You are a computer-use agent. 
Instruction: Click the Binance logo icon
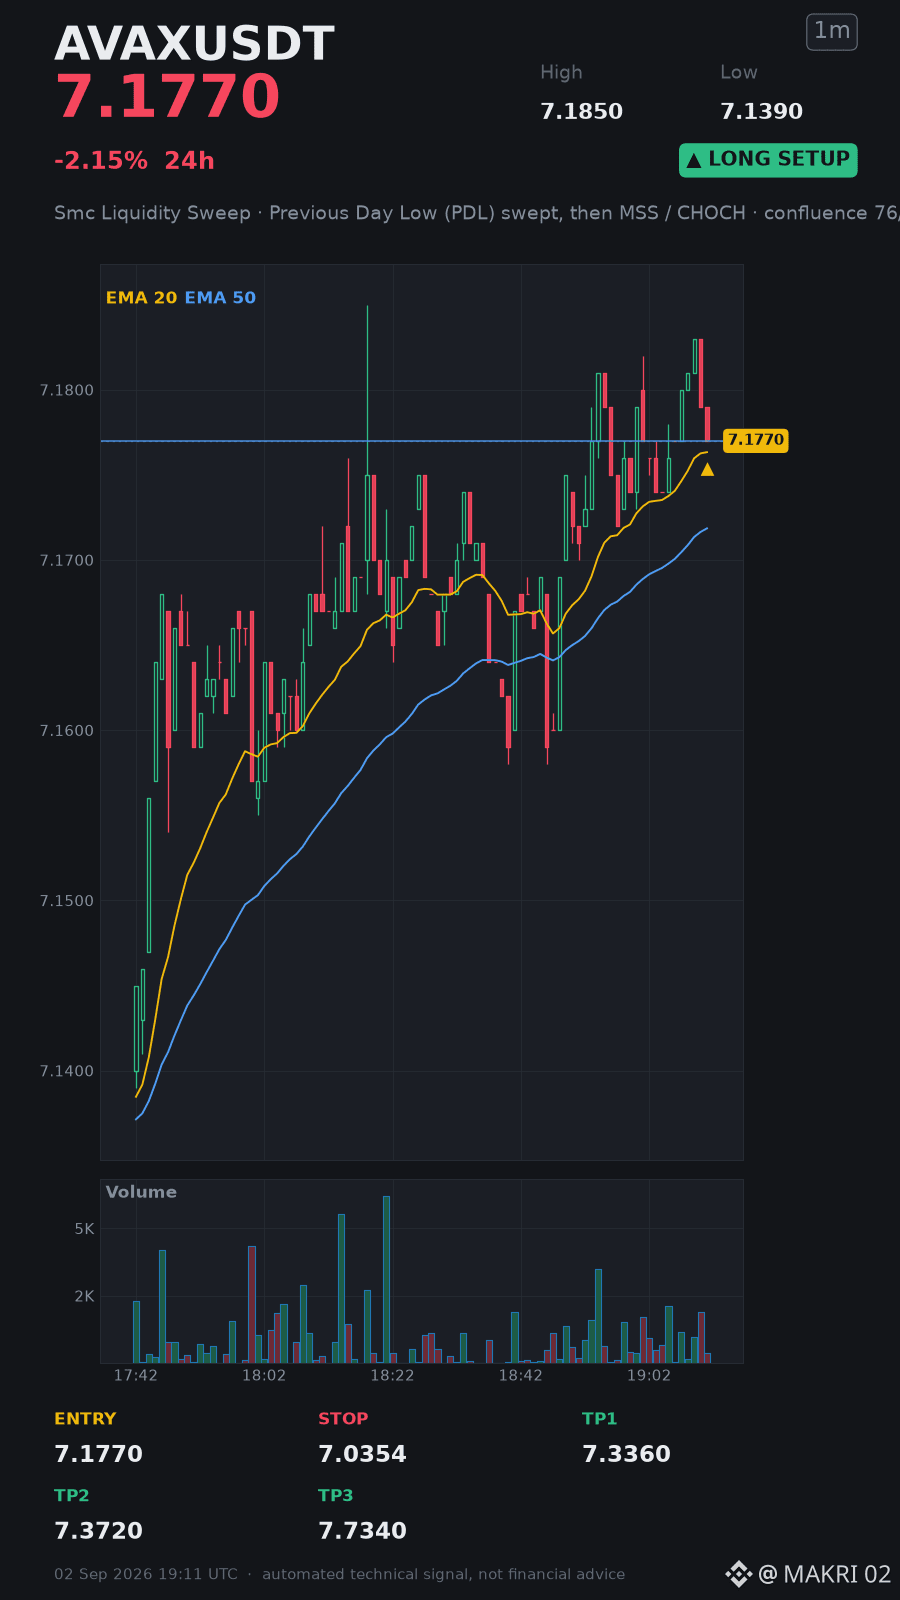(x=738, y=1574)
